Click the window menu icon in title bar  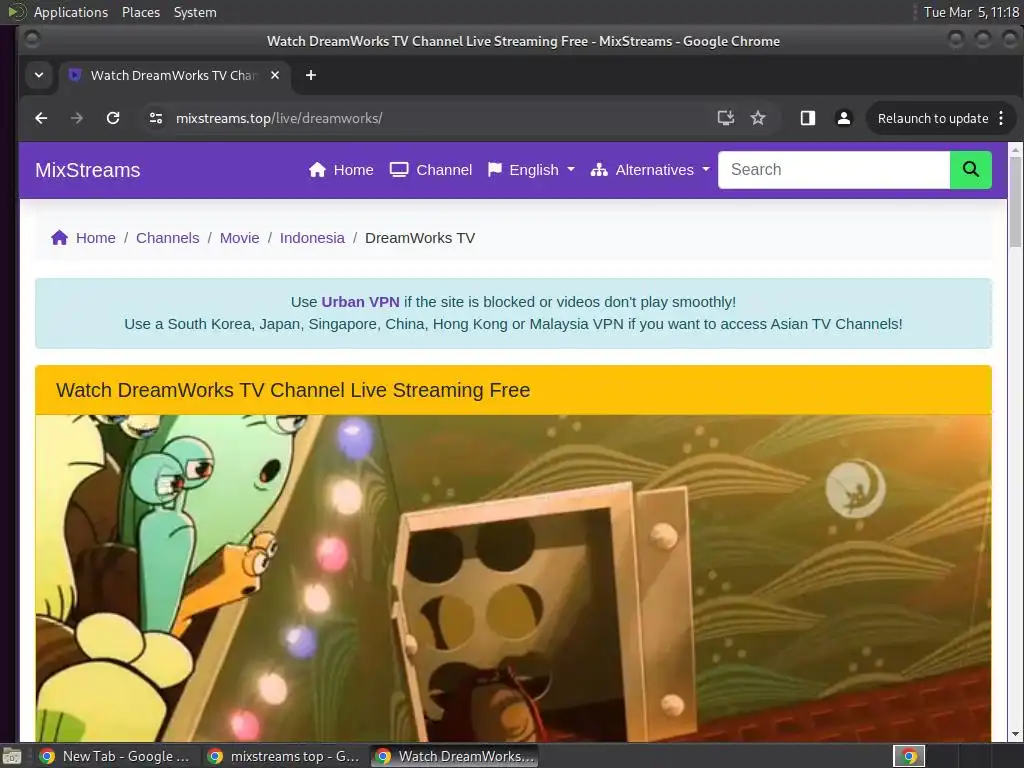[31, 40]
